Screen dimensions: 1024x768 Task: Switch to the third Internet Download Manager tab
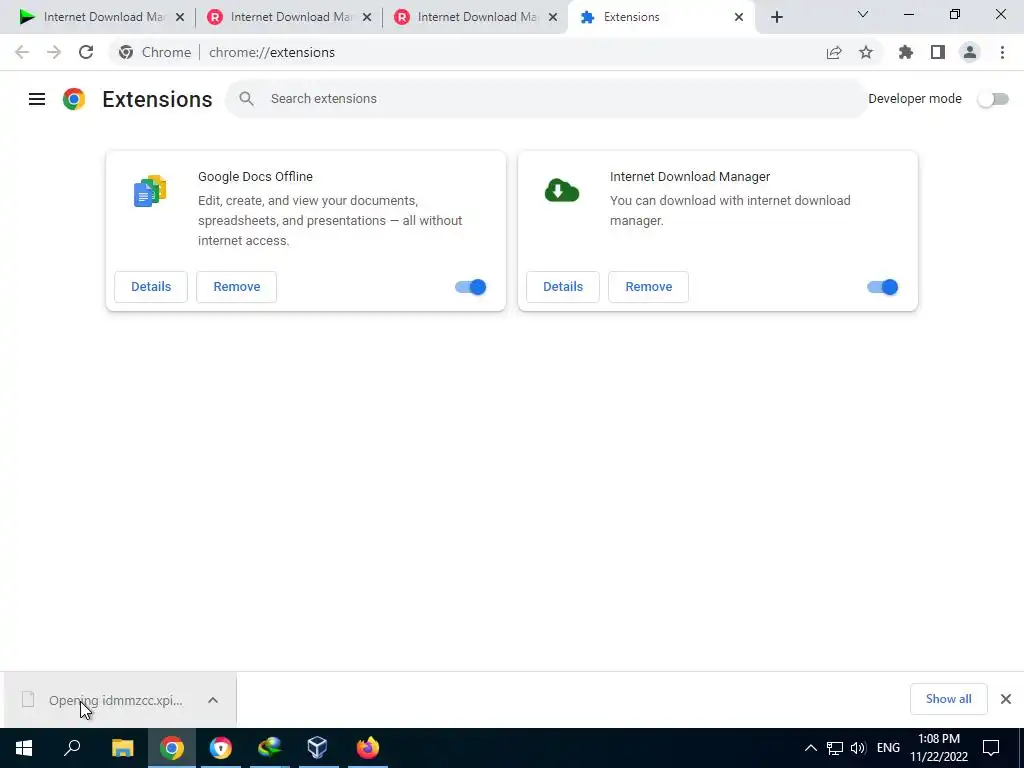coord(474,17)
